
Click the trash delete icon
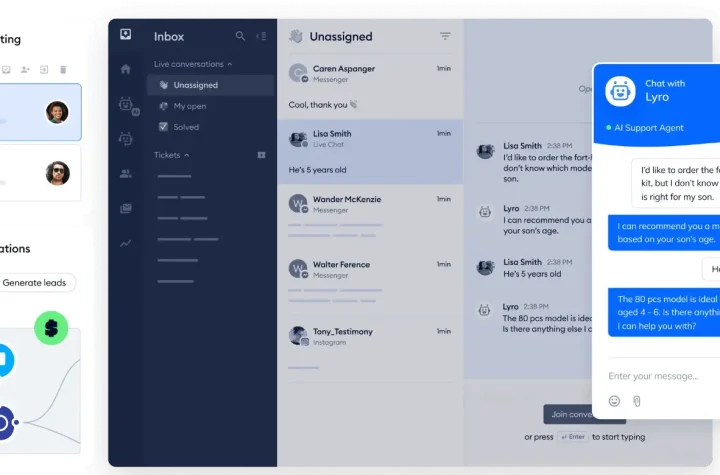pos(63,70)
